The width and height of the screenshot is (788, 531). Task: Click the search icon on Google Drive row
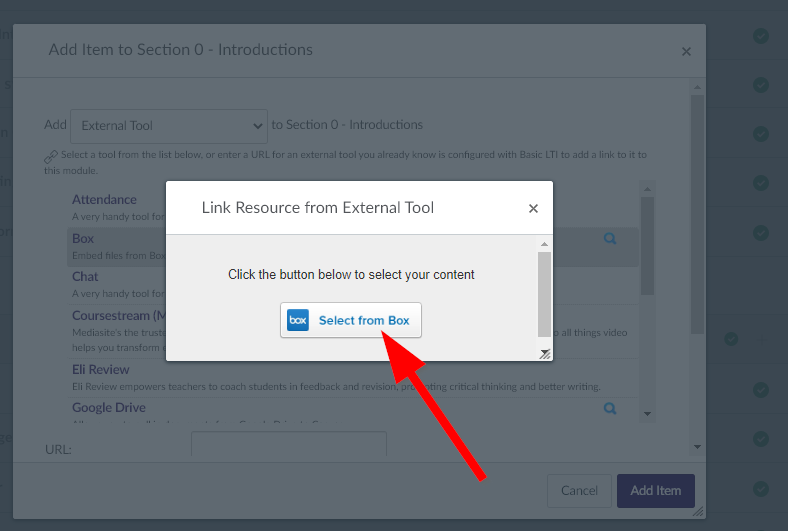610,408
